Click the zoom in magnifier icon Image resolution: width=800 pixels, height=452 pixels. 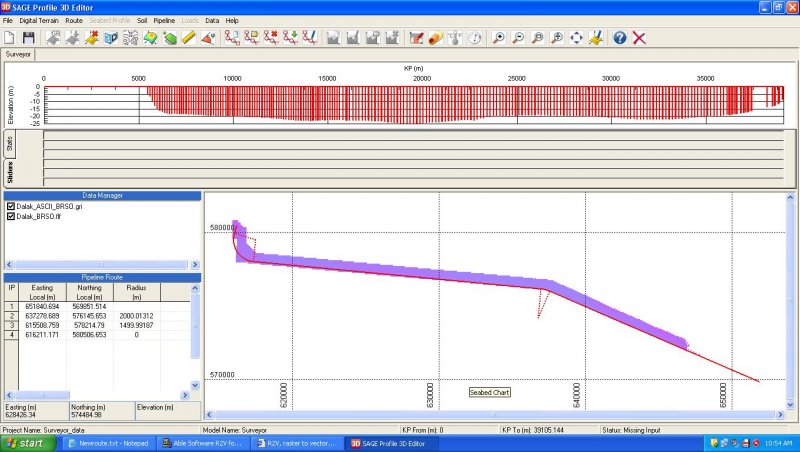click(x=499, y=38)
